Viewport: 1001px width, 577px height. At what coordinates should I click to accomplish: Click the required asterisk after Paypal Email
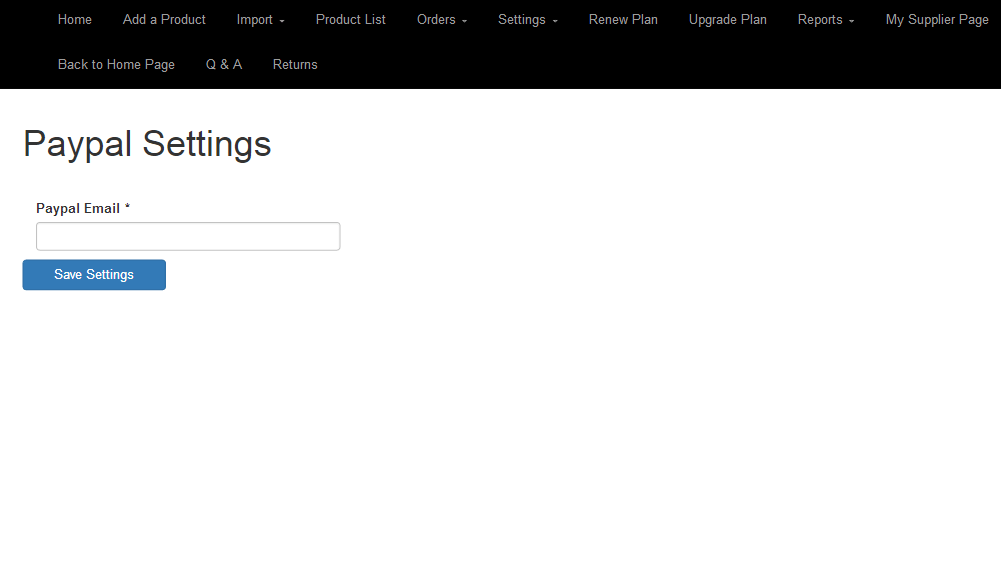click(128, 208)
